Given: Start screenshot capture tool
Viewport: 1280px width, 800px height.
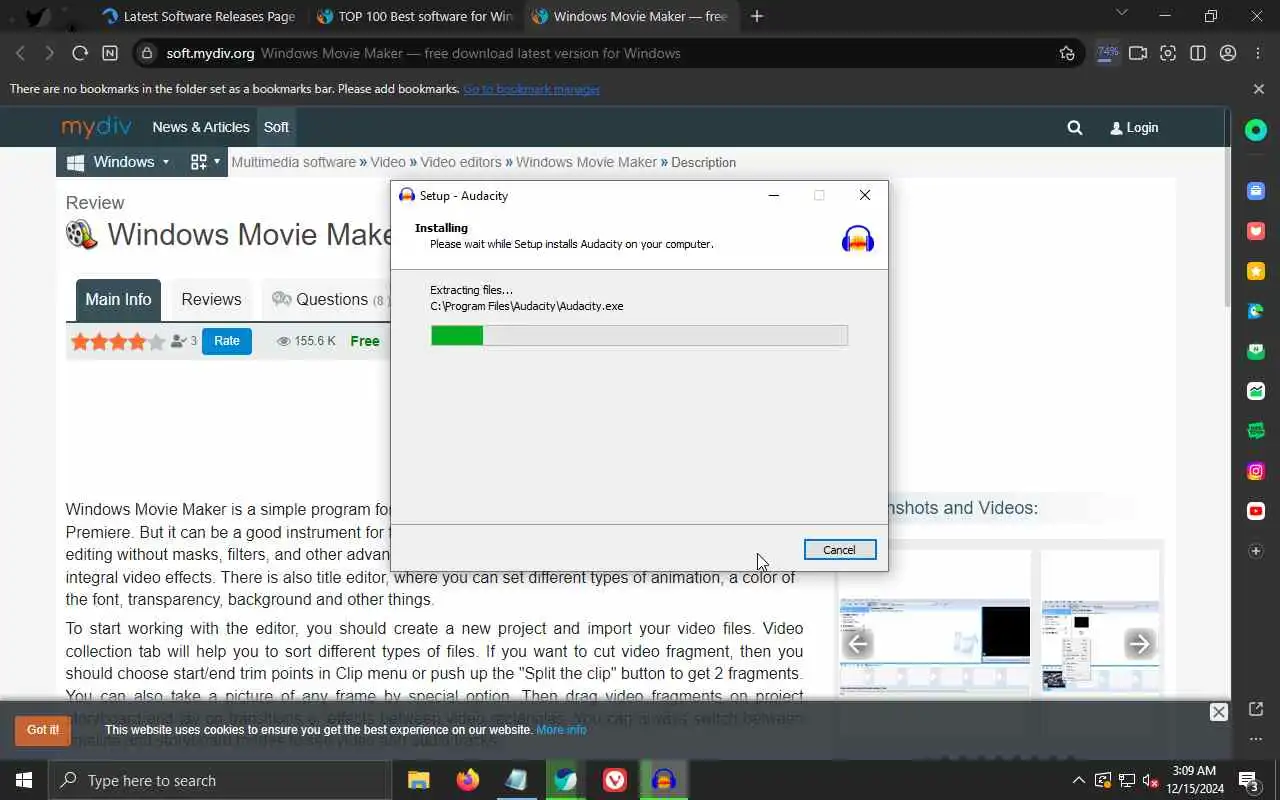Looking at the screenshot, I should (1168, 53).
